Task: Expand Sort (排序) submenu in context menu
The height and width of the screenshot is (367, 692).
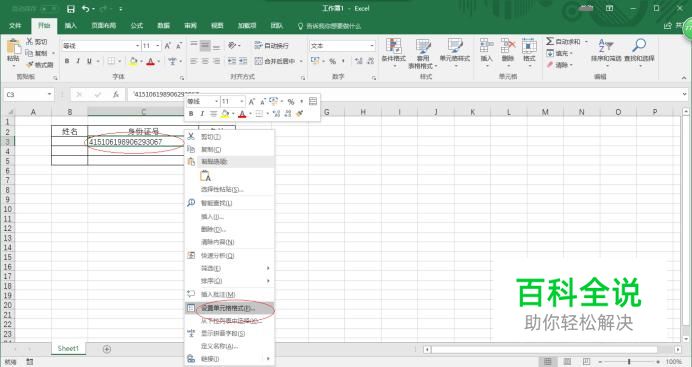Action: point(230,281)
